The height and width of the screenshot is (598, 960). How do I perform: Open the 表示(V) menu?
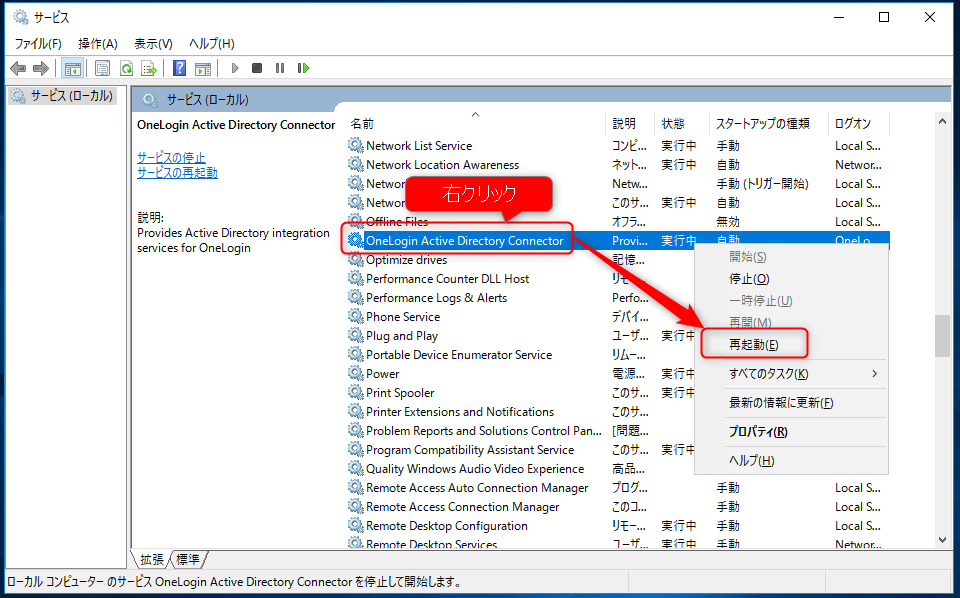click(153, 43)
